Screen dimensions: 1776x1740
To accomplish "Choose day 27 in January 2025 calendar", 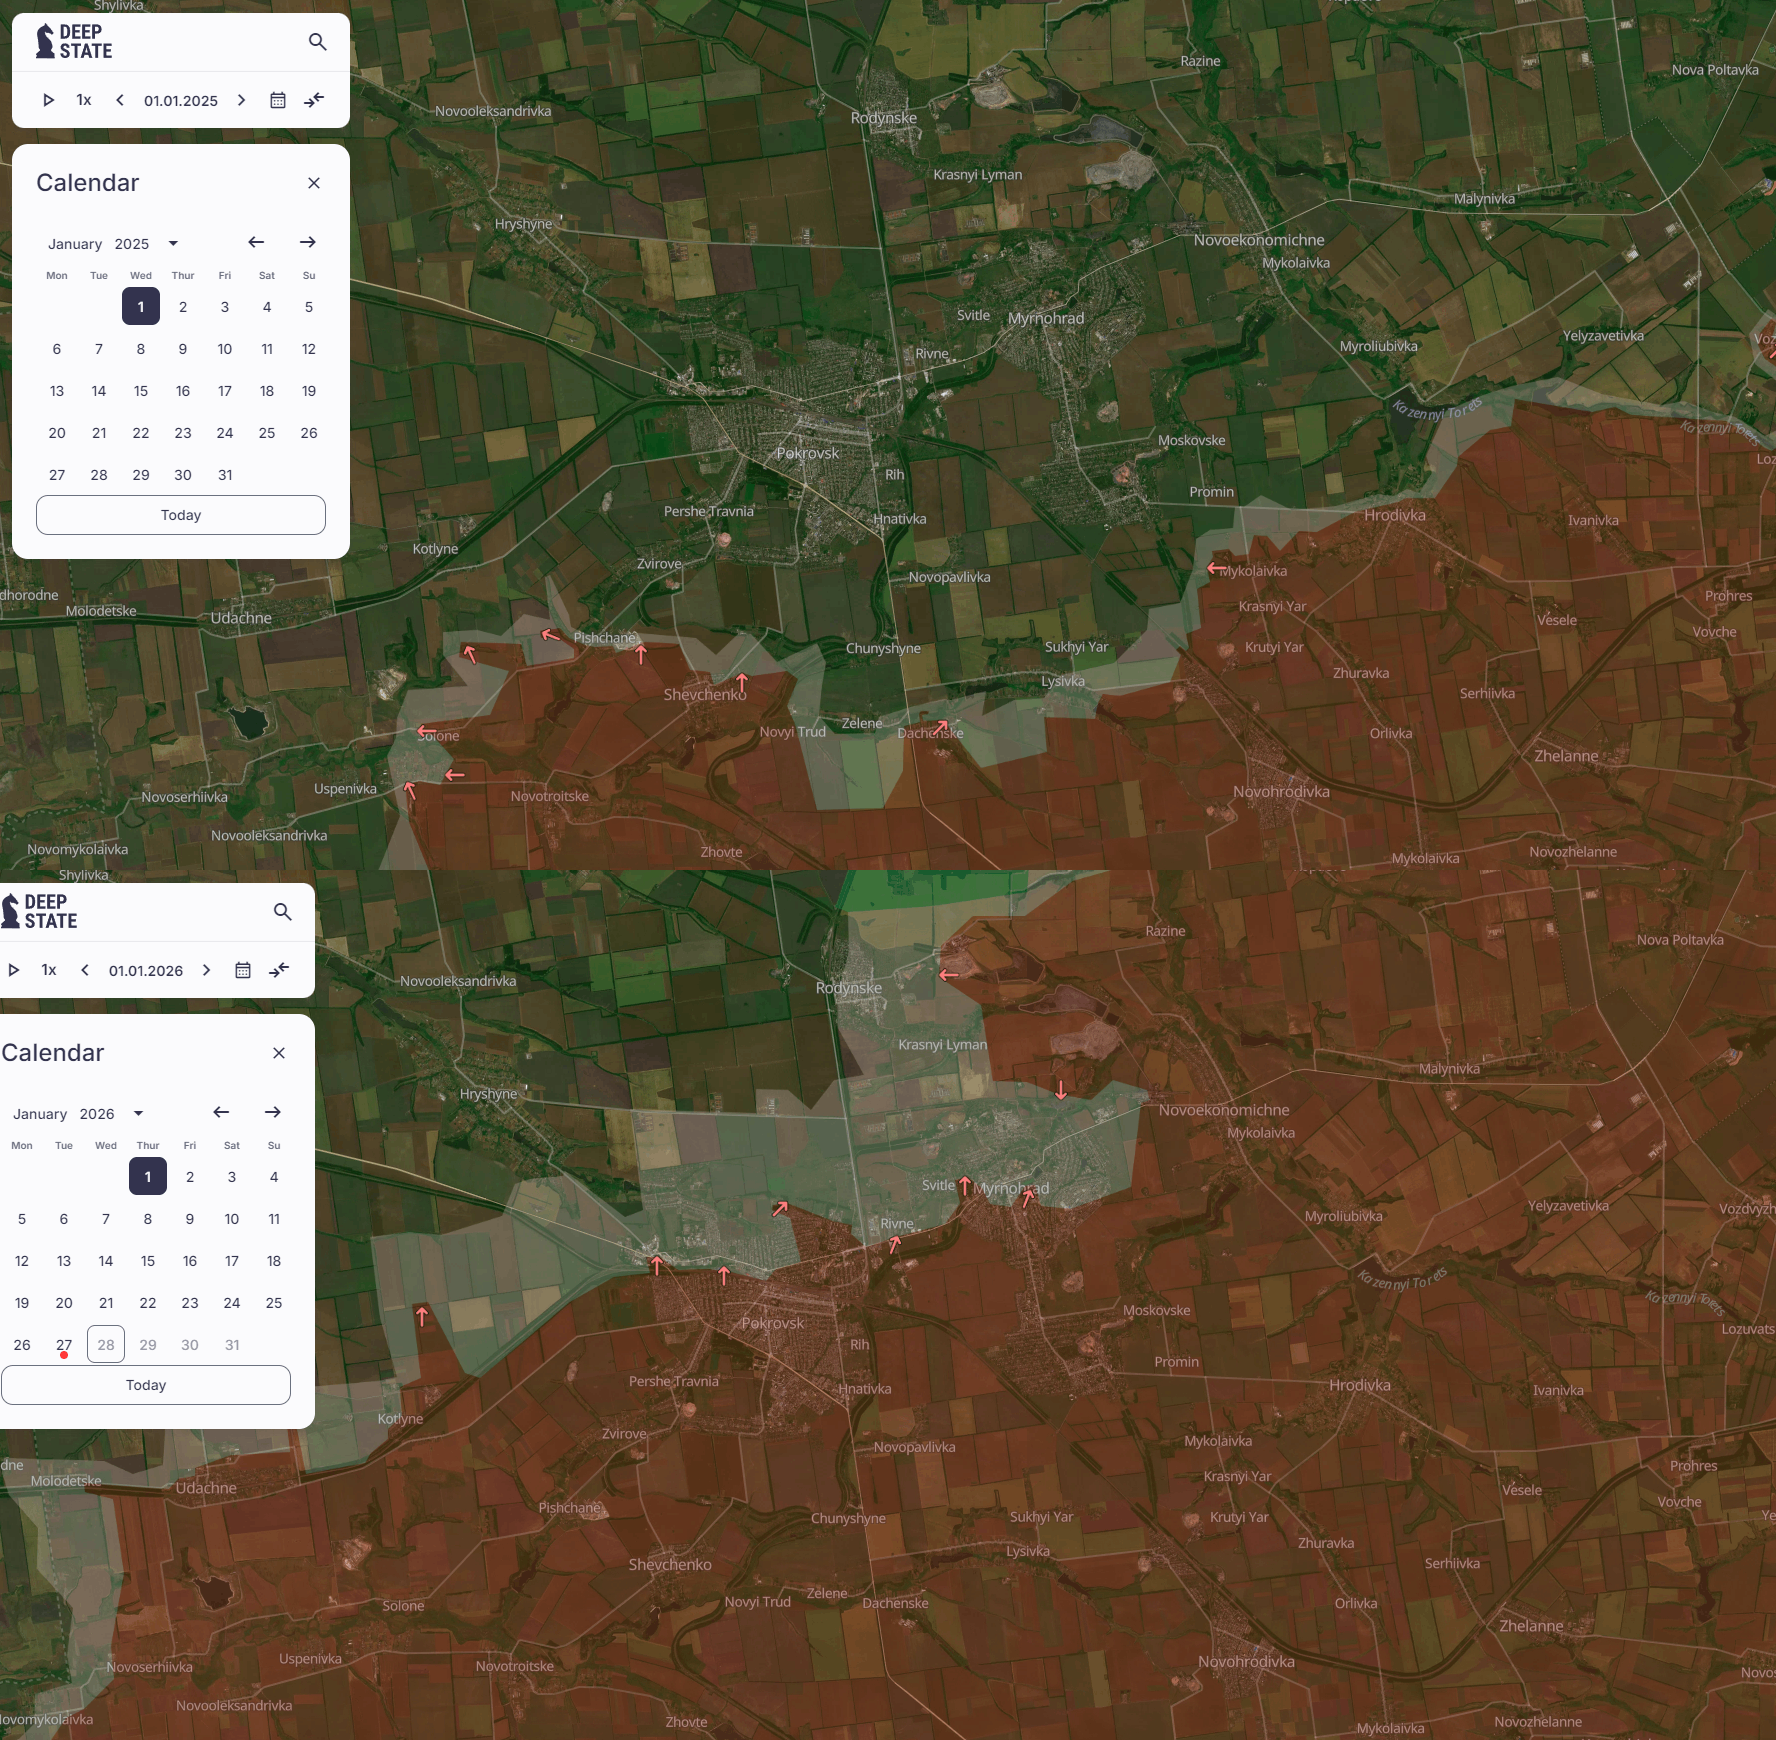I will (x=57, y=475).
